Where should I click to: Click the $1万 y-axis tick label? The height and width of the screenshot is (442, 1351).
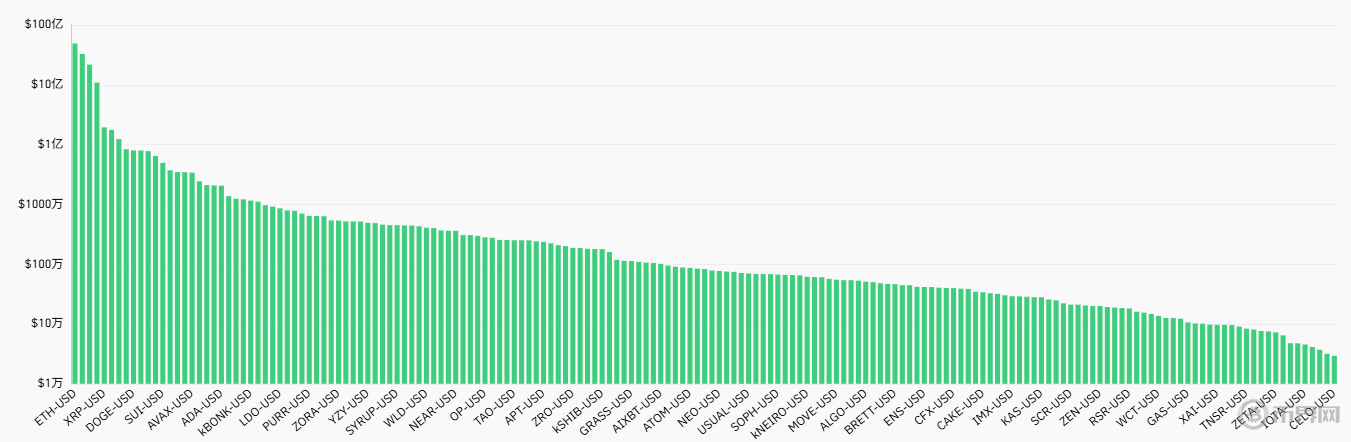[x=49, y=383]
